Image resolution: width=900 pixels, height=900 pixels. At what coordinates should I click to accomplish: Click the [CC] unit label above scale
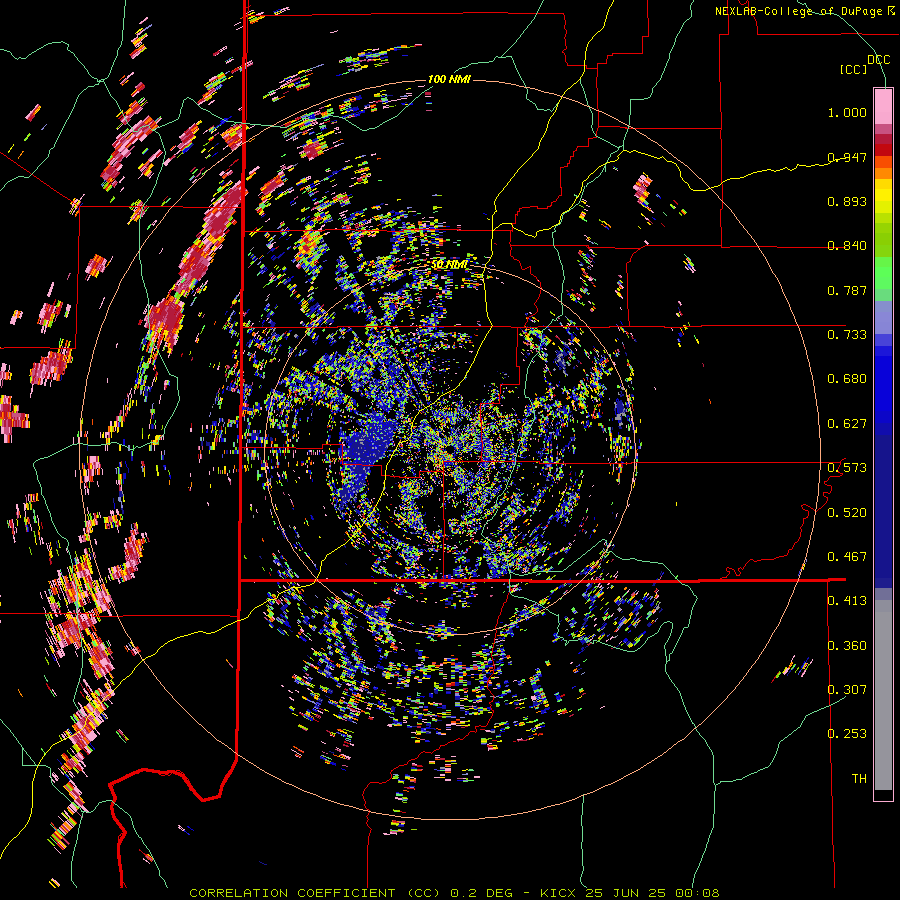click(x=854, y=69)
